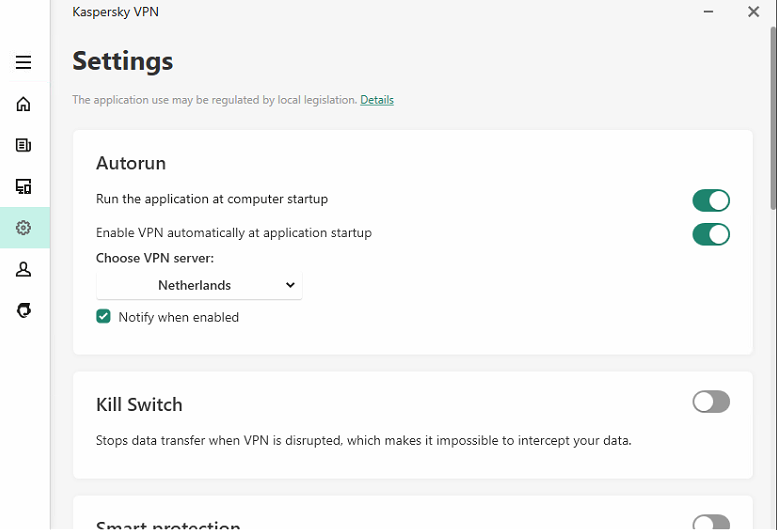Uncheck Notify when enabled checkbox
Image resolution: width=777 pixels, height=530 pixels.
[103, 317]
